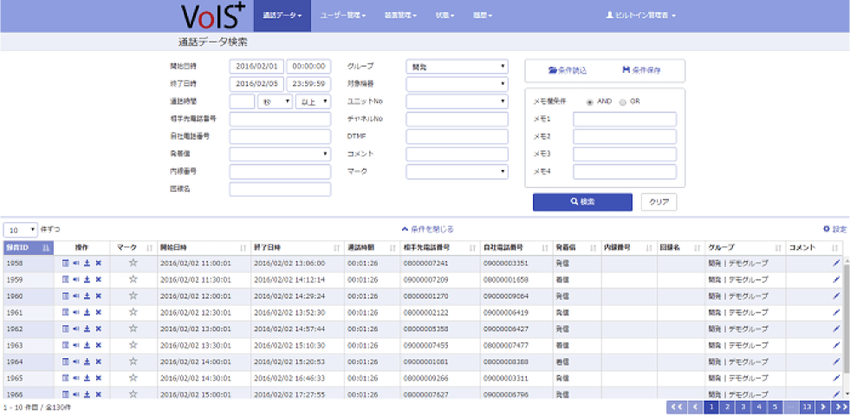850x417 pixels.
Task: Open the 通話データ menu
Action: click(282, 16)
